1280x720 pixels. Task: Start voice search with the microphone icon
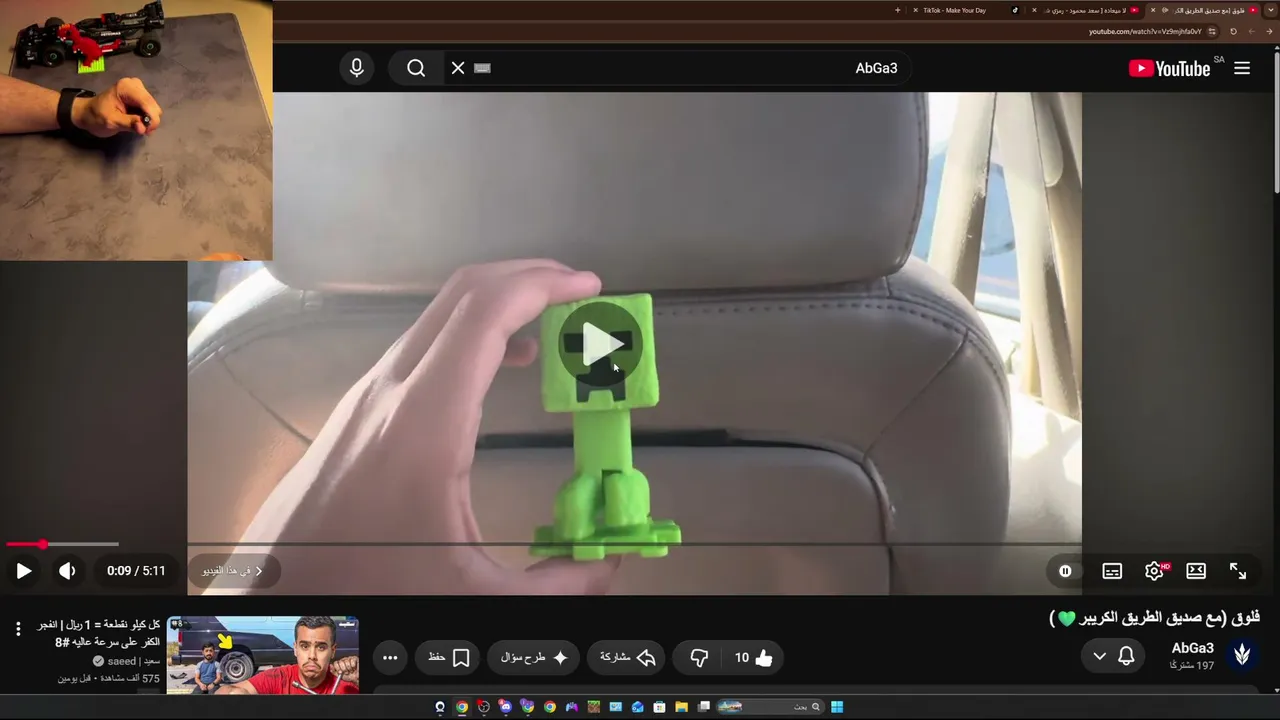tap(357, 68)
